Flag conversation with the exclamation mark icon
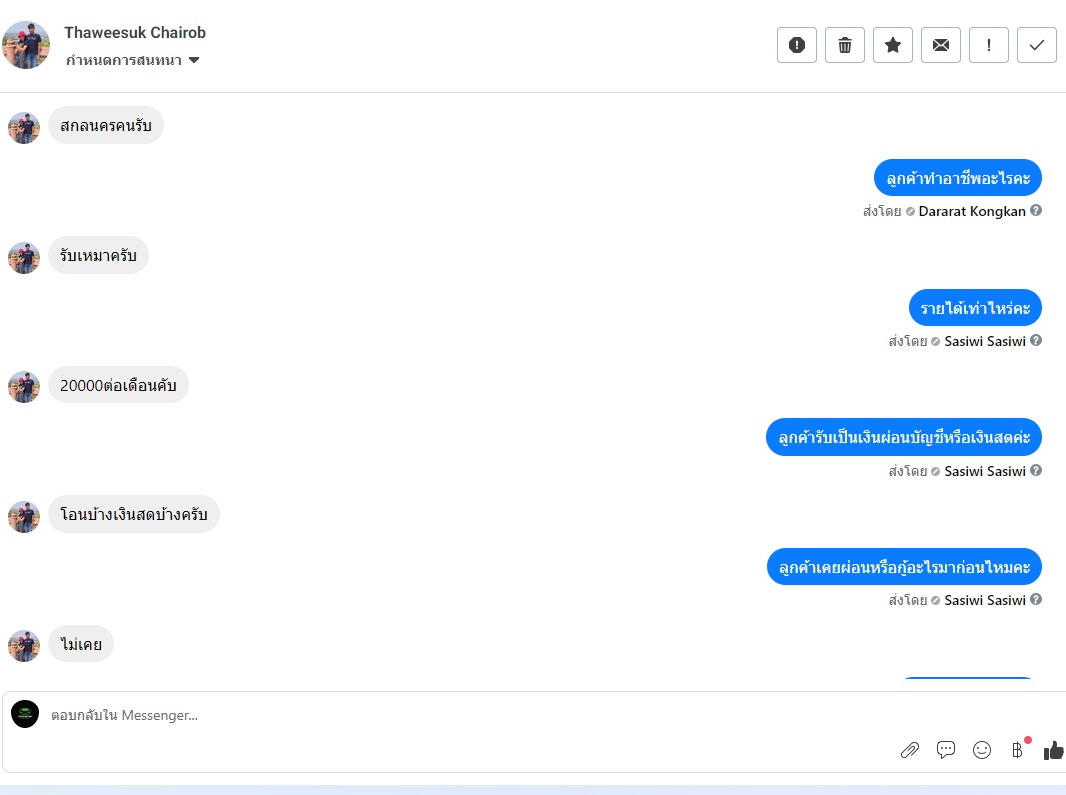This screenshot has width=1066, height=795. pos(988,45)
